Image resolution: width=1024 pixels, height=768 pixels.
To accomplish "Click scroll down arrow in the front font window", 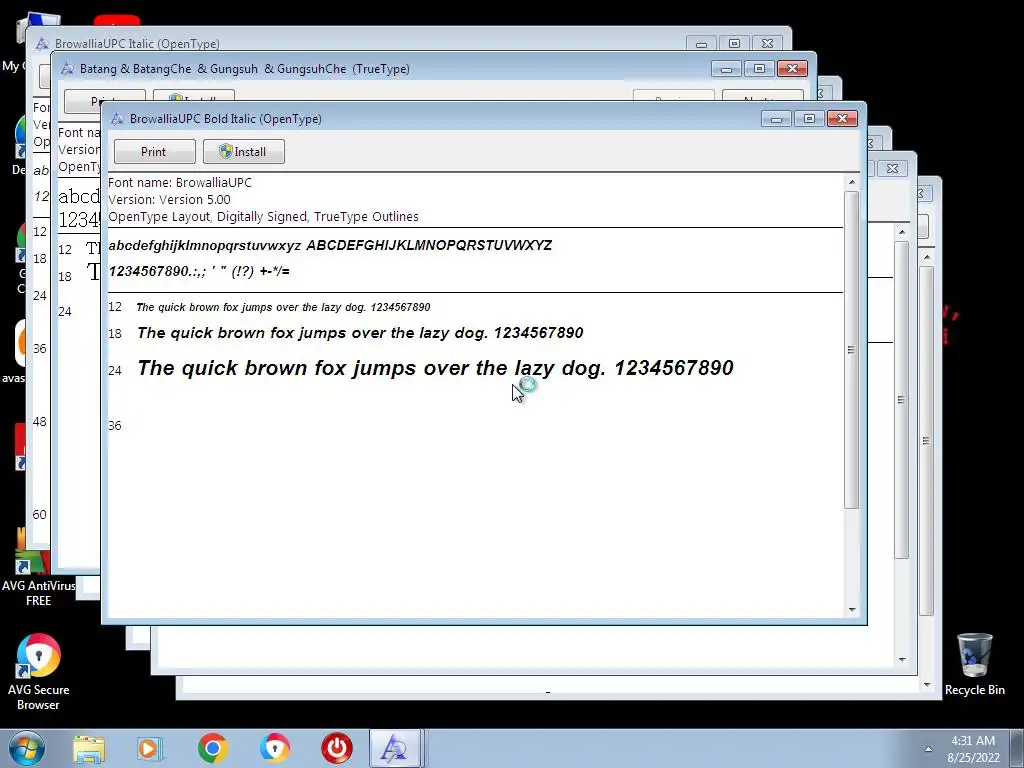I will tap(851, 610).
